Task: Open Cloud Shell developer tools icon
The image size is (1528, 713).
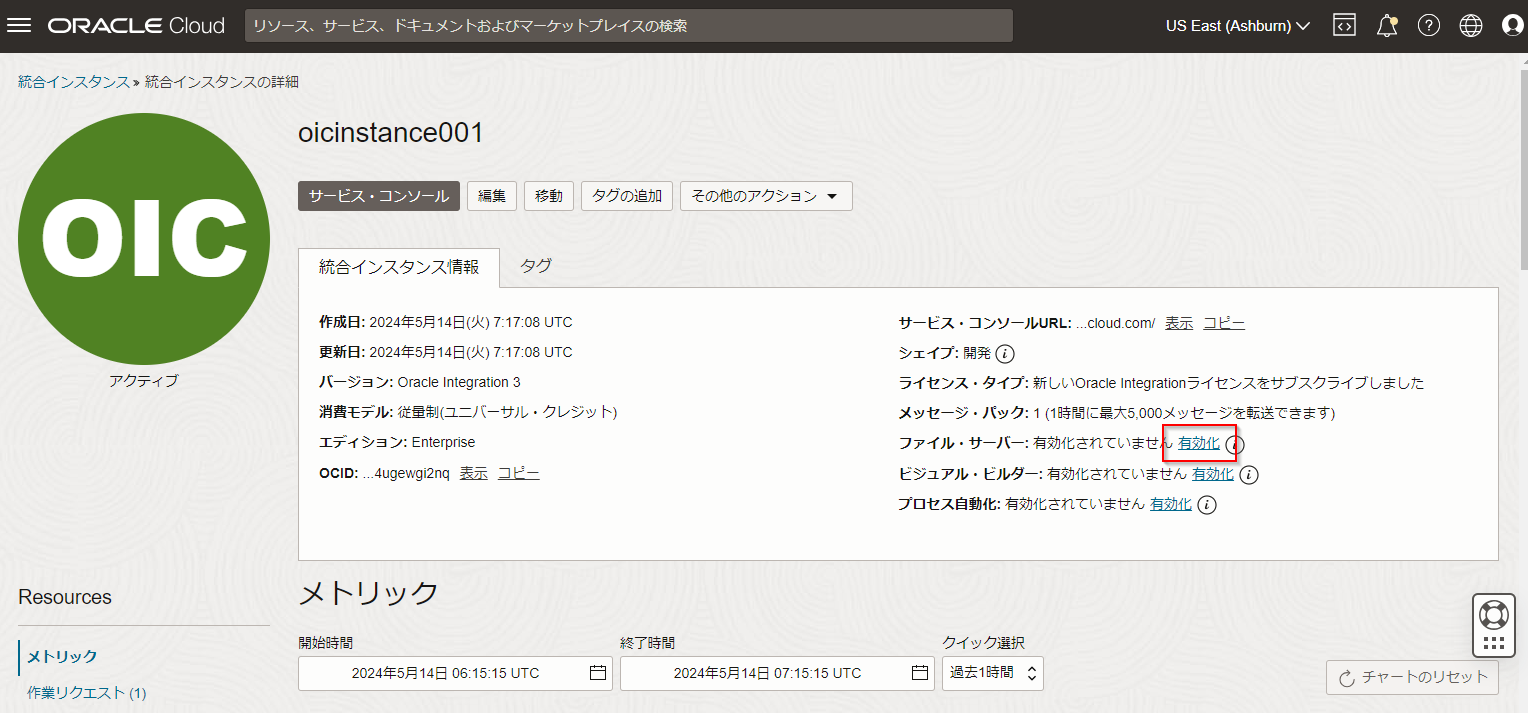Action: (x=1344, y=26)
